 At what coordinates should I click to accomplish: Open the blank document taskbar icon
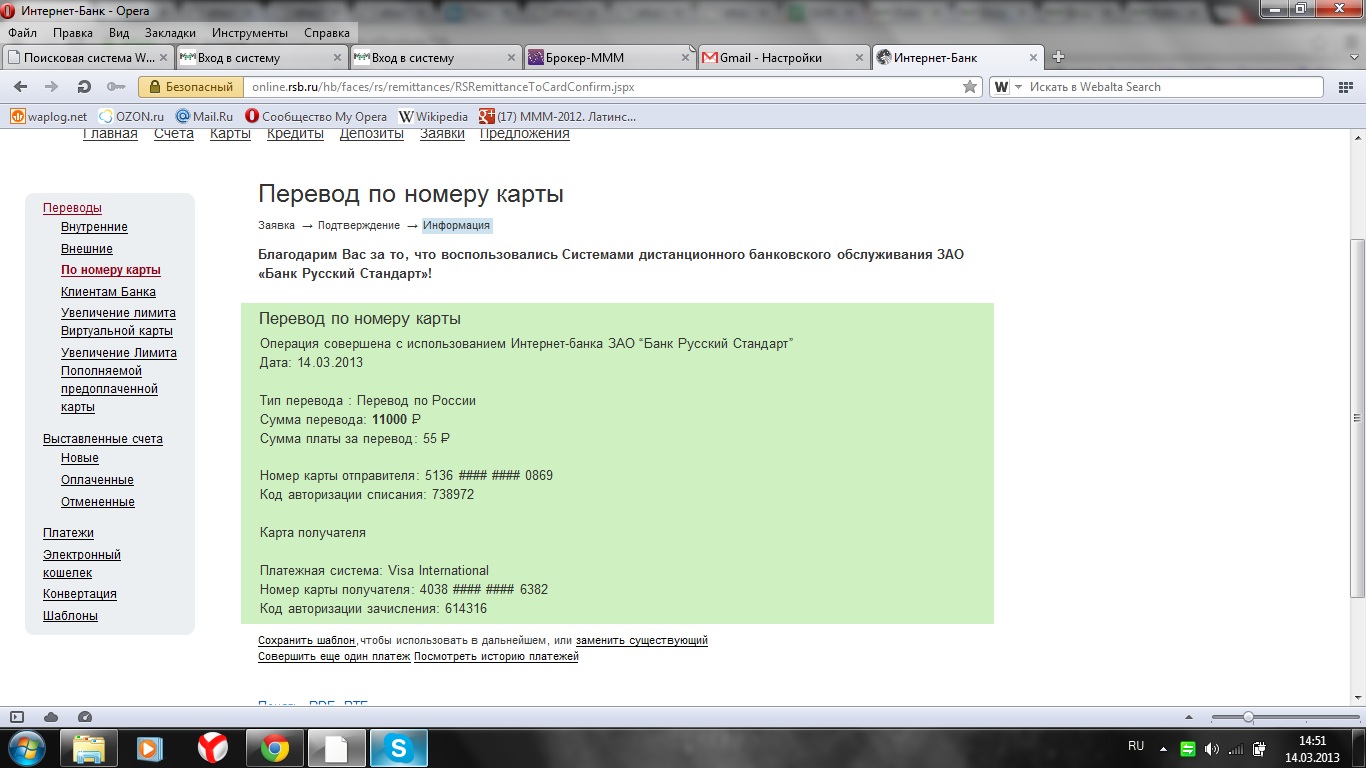(x=337, y=748)
